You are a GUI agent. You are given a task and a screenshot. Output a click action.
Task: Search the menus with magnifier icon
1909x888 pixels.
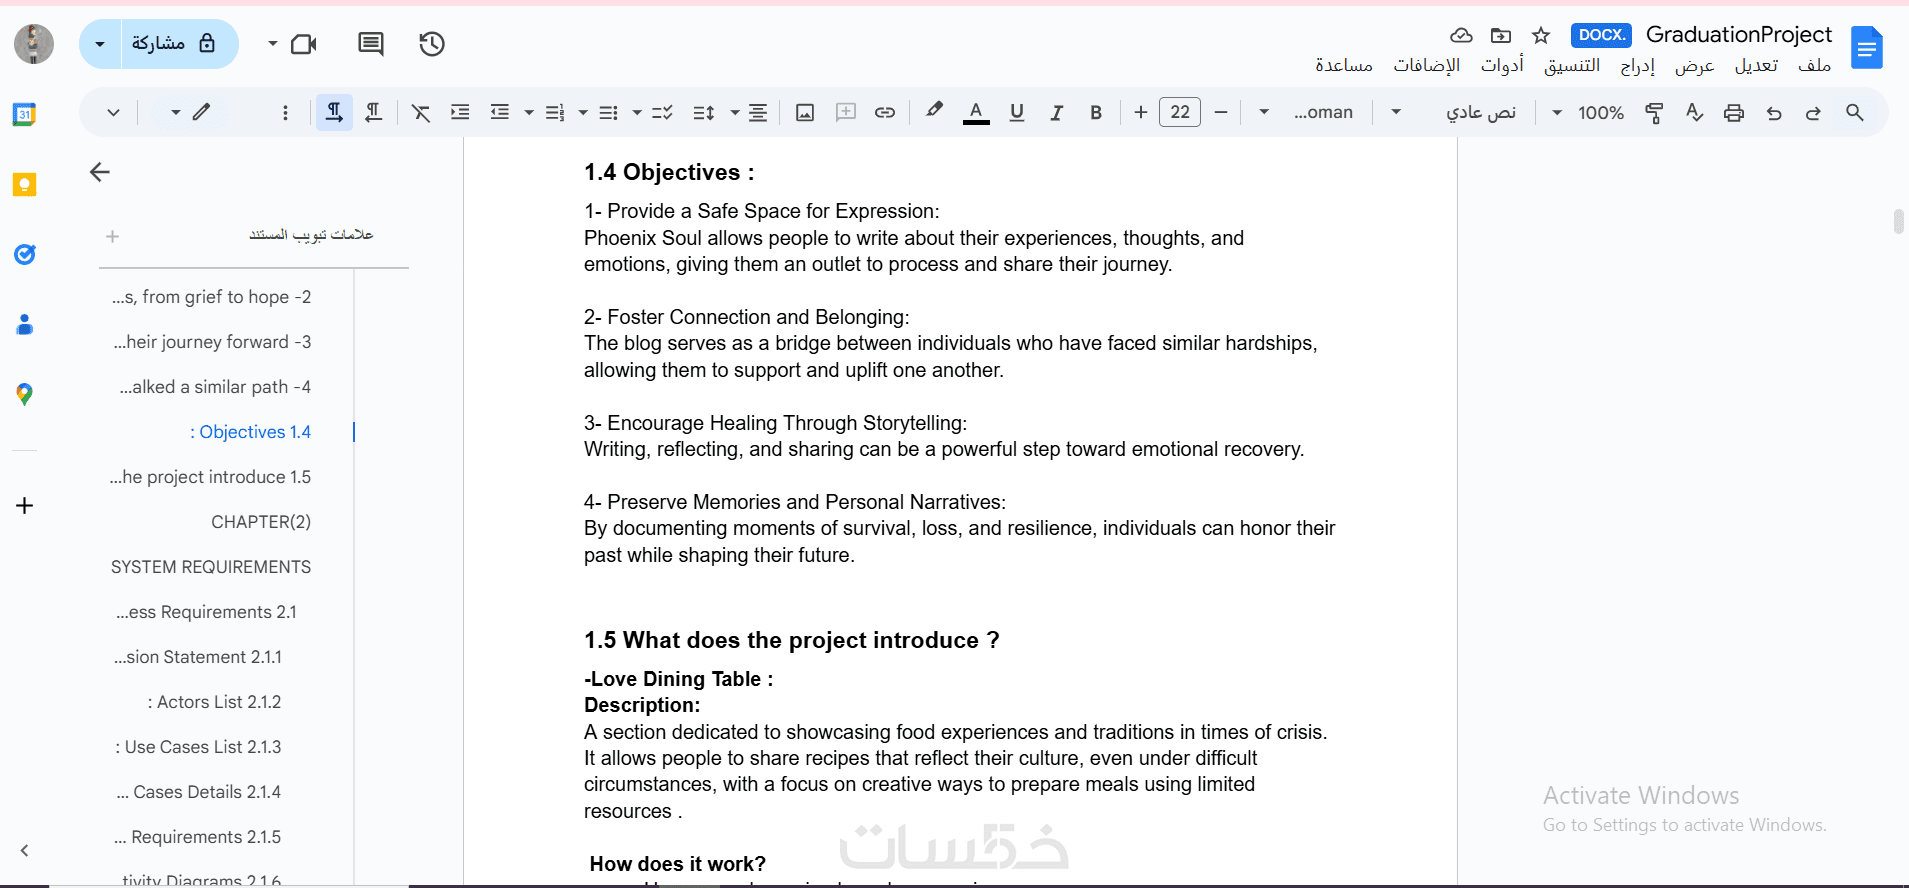pos(1855,113)
